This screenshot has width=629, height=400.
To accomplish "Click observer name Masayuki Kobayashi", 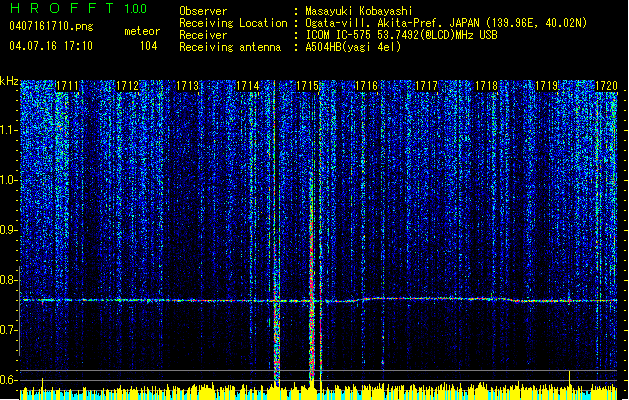I will click(359, 11).
